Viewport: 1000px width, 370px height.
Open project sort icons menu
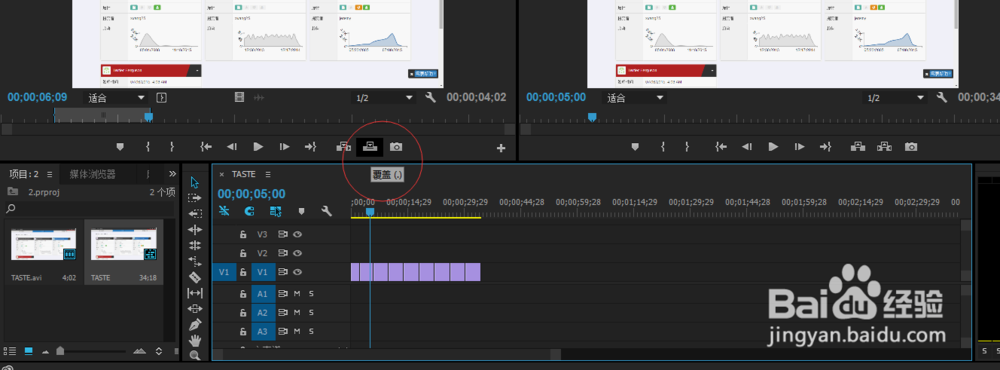(159, 351)
